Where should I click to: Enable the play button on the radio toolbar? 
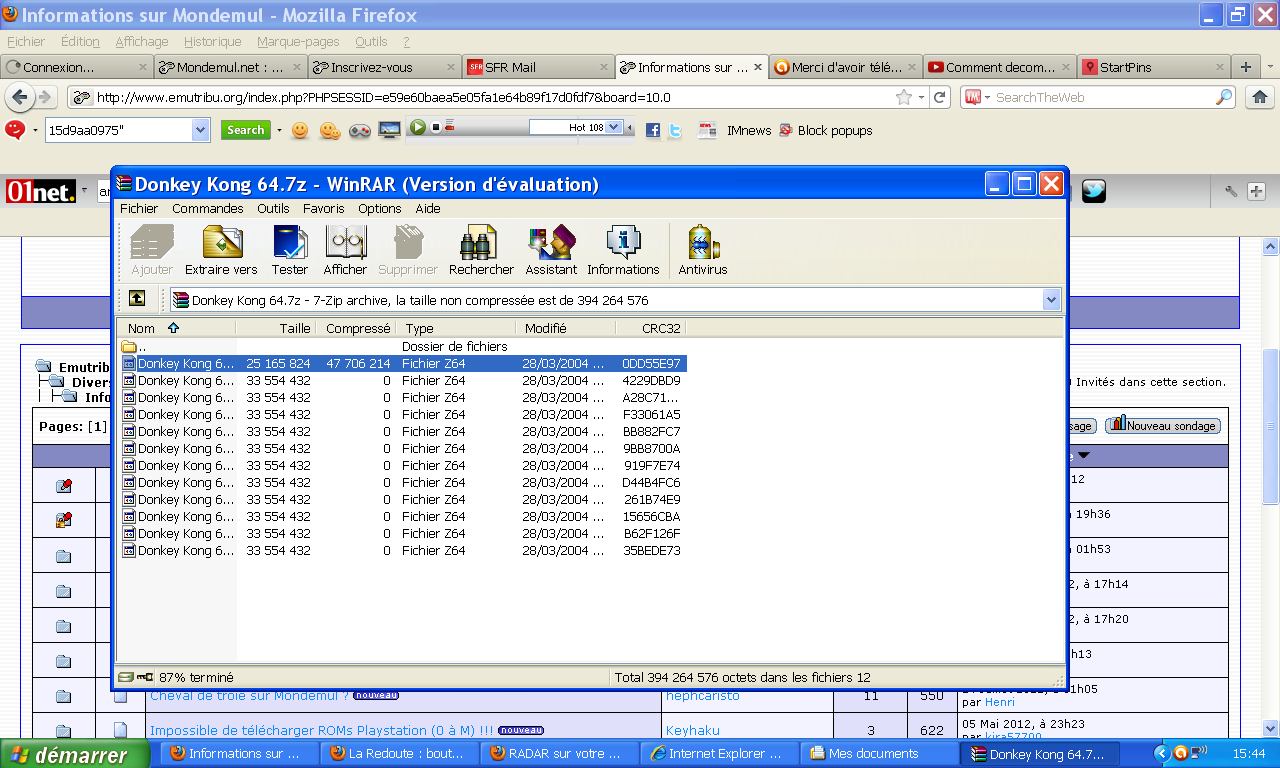418,127
